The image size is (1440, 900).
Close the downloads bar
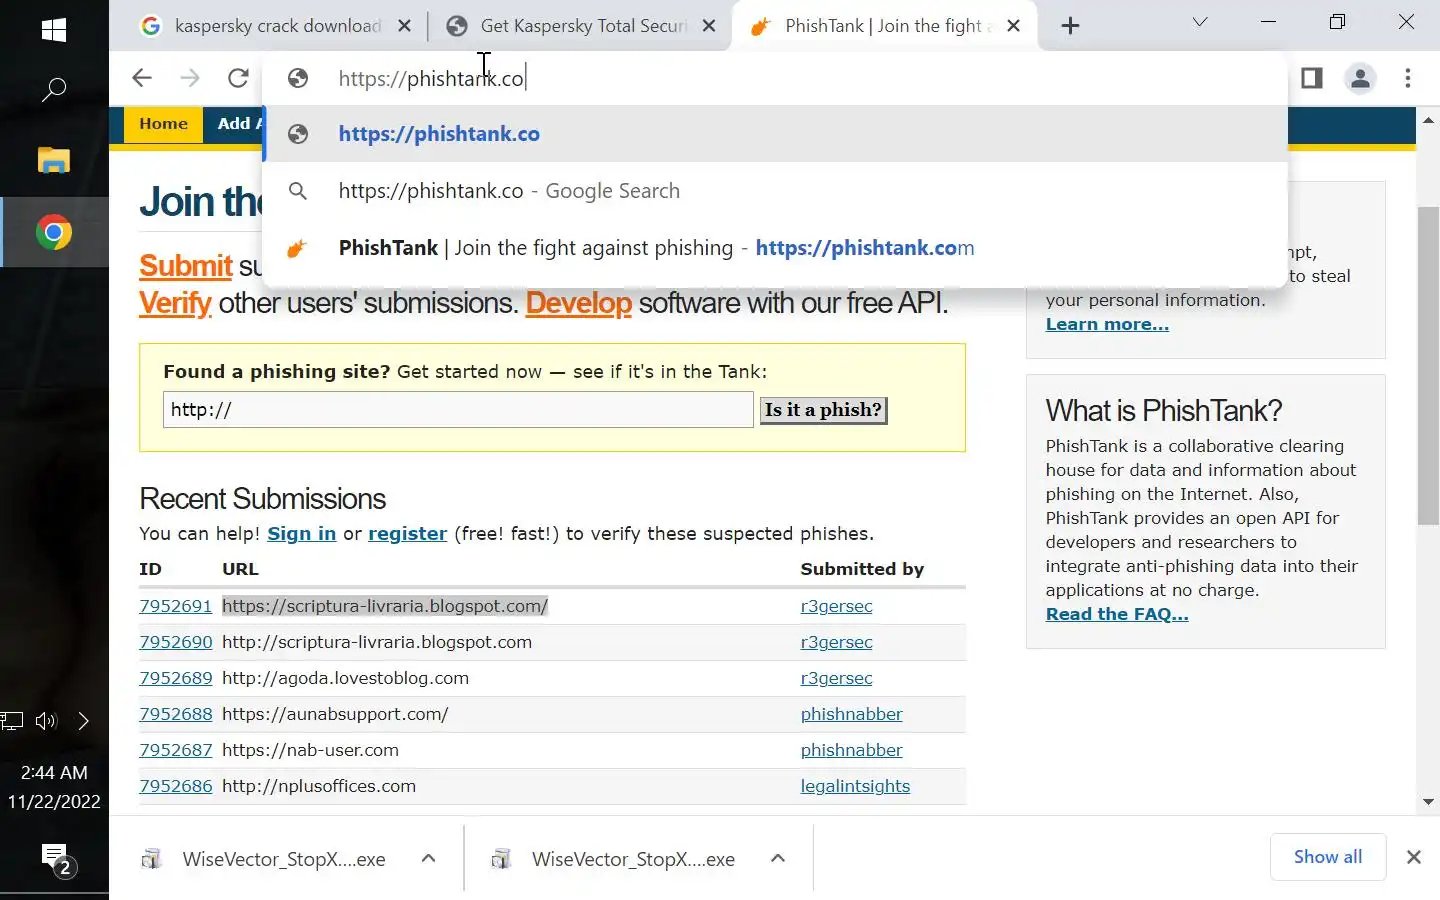(x=1413, y=857)
